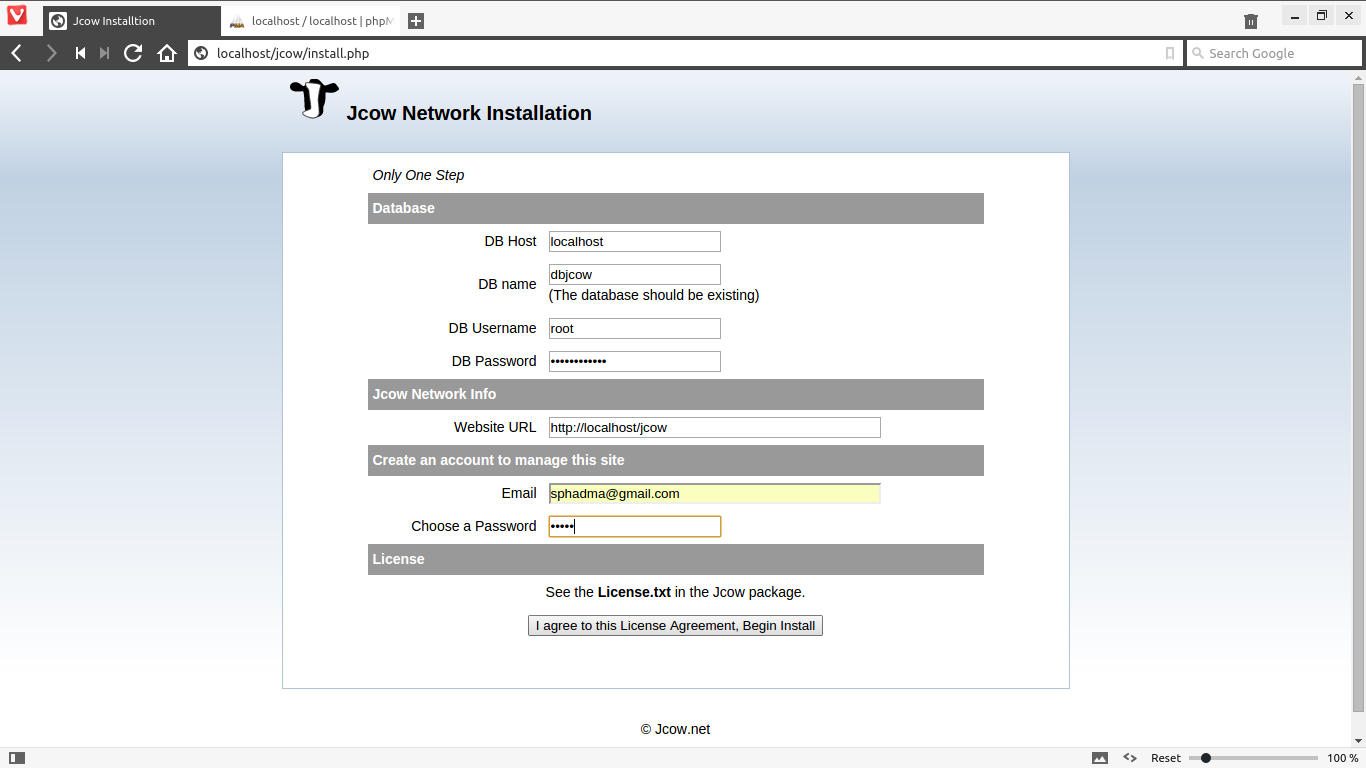Minimize the browser window

coord(1296,15)
